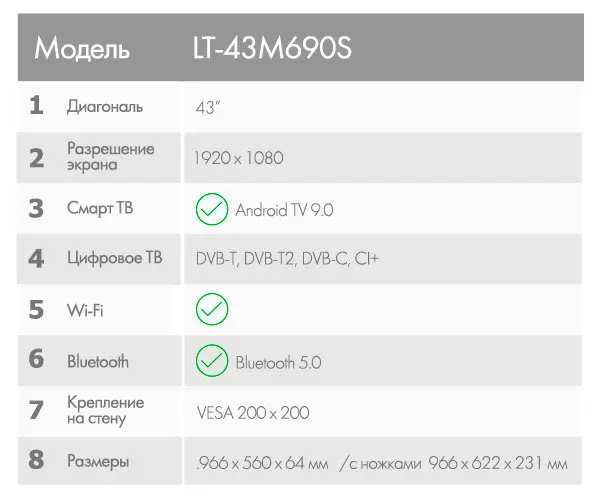Select the DVB-T, DVB-T2, DVB-C, CI+ value
This screenshot has height=500, width=600.
288,259
